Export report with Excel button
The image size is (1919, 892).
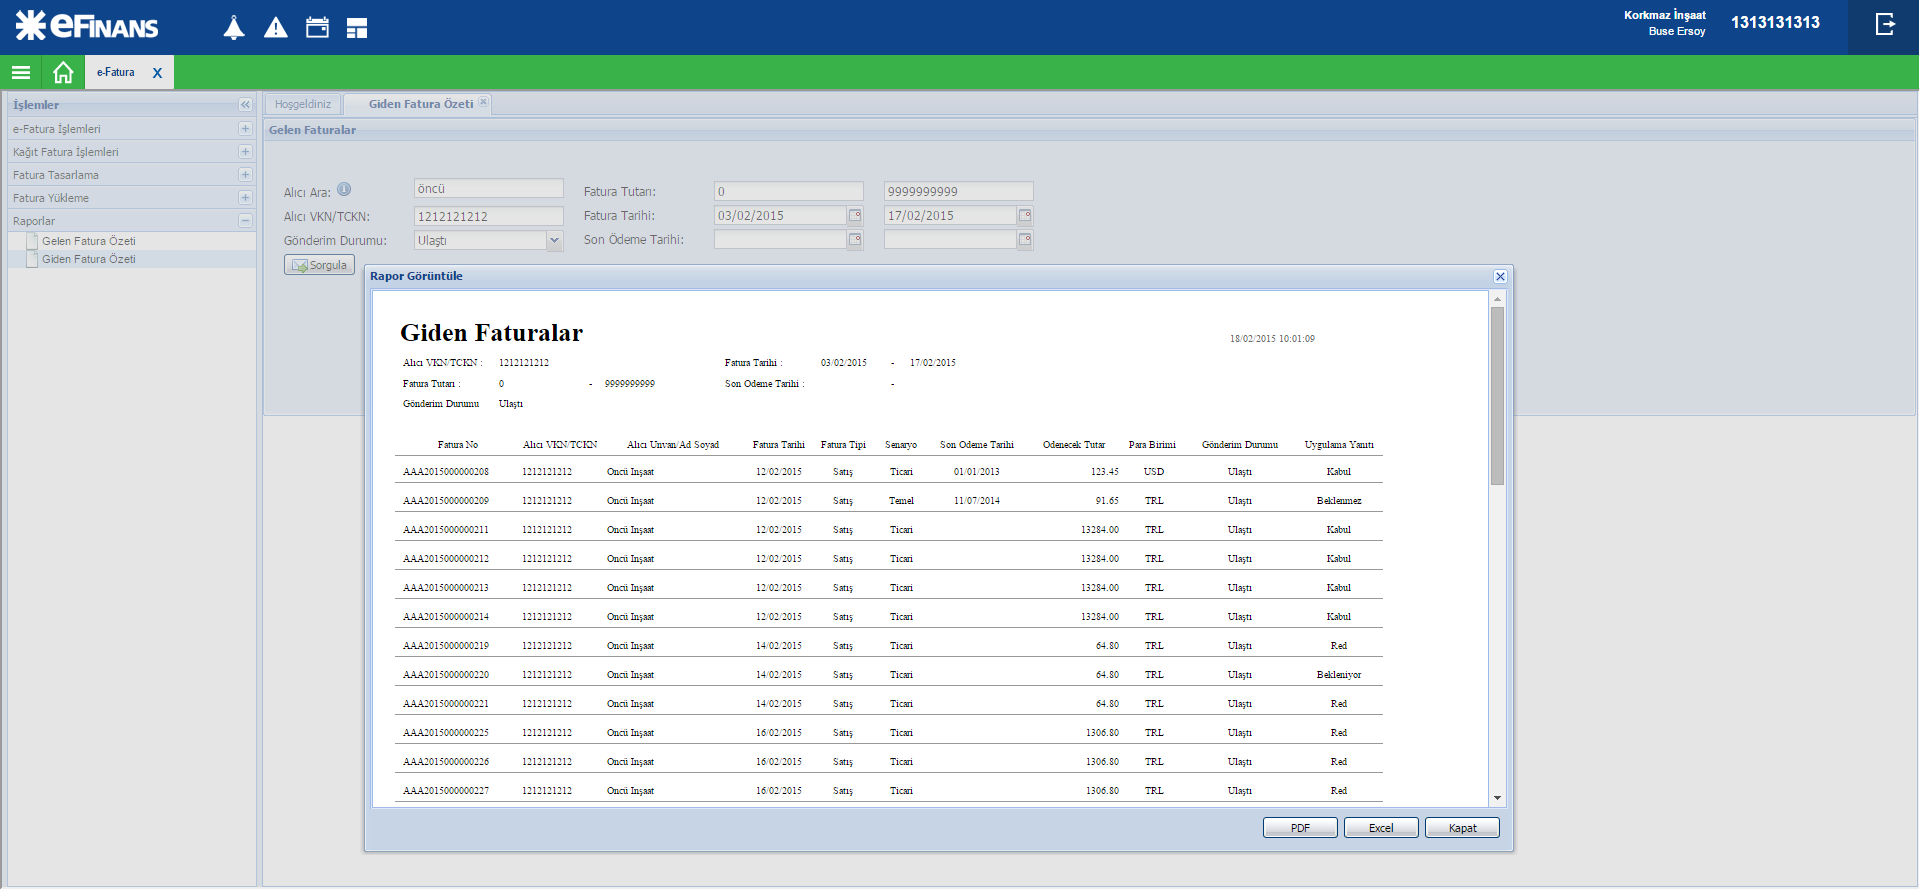pos(1381,828)
